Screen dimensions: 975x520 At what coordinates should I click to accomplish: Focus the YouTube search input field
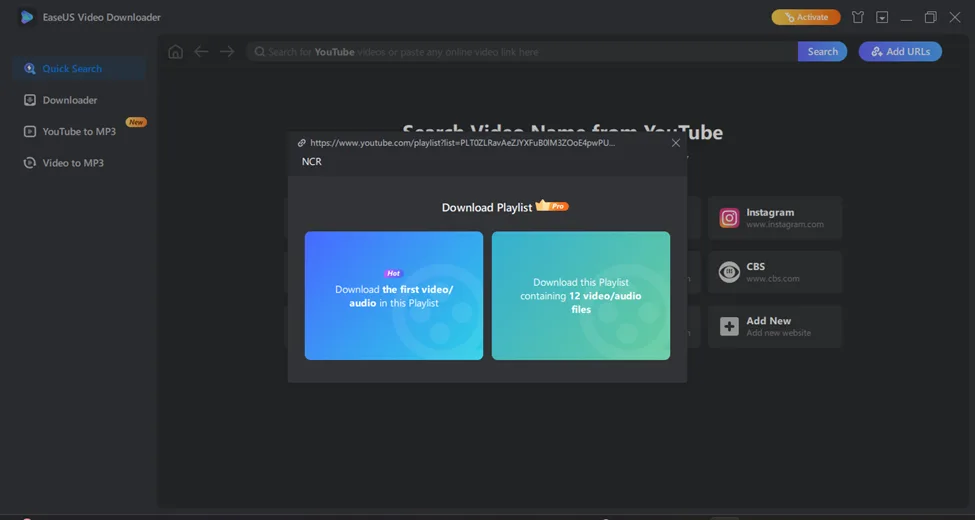tap(522, 52)
